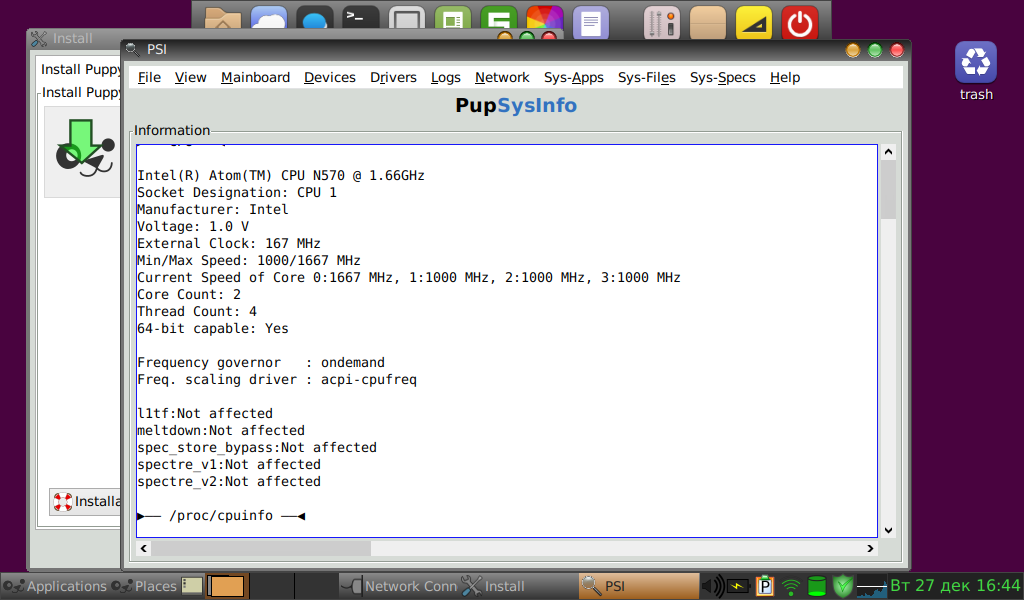Image resolution: width=1024 pixels, height=600 pixels.
Task: Click the horizontal scrollbar right arrow
Action: (870, 548)
